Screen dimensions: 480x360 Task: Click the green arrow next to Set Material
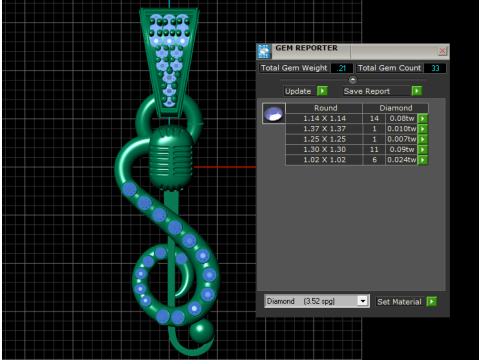432,302
